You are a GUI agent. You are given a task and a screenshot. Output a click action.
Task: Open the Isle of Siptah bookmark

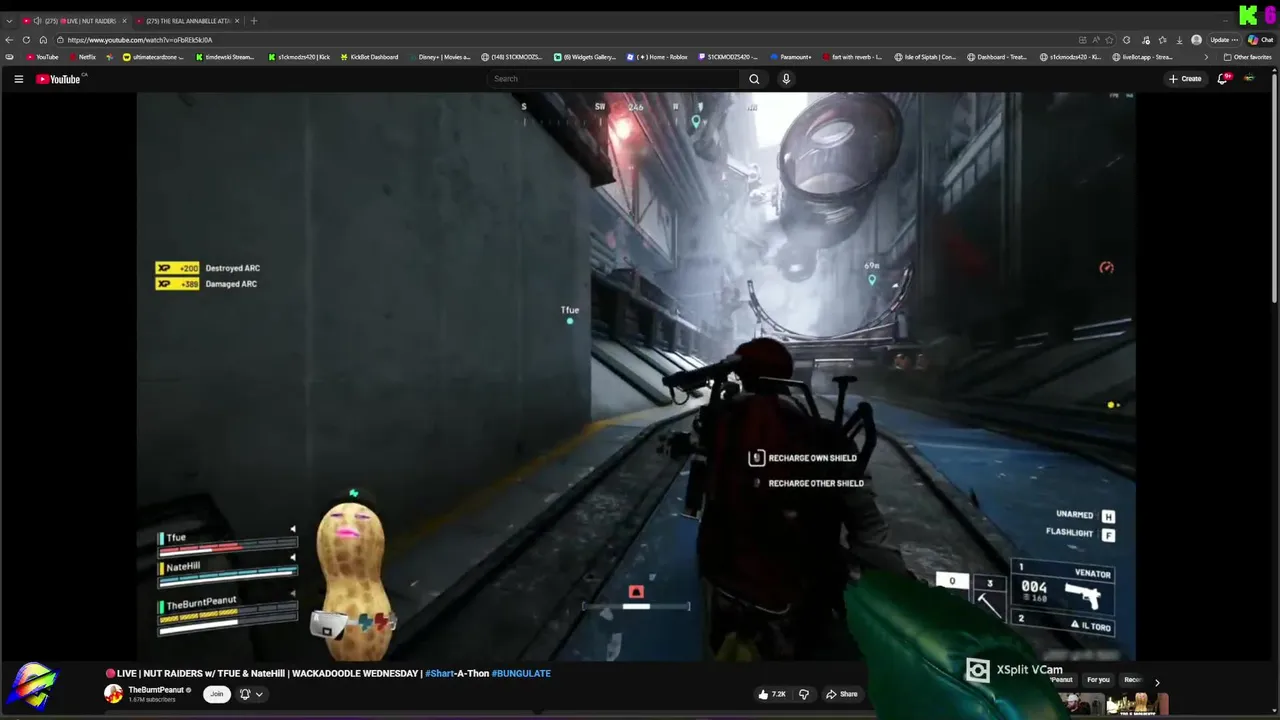point(925,57)
